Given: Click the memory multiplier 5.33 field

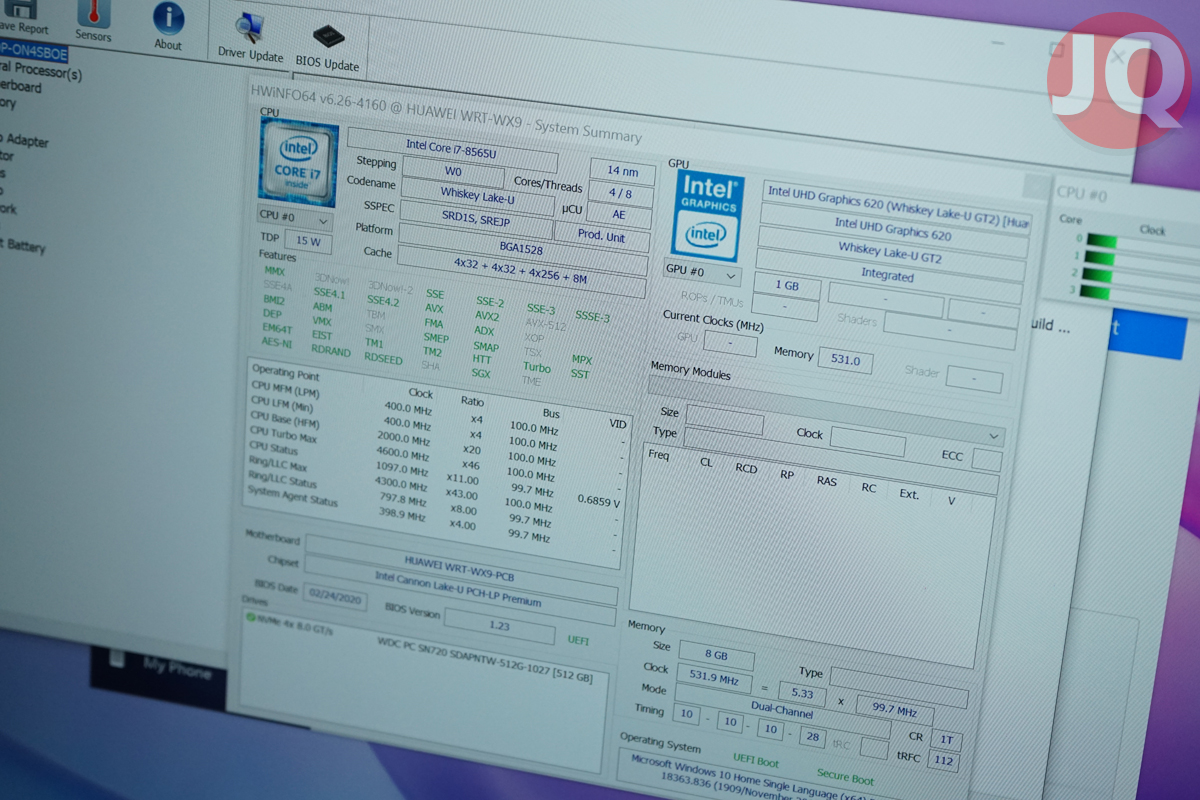Looking at the screenshot, I should click(x=801, y=692).
